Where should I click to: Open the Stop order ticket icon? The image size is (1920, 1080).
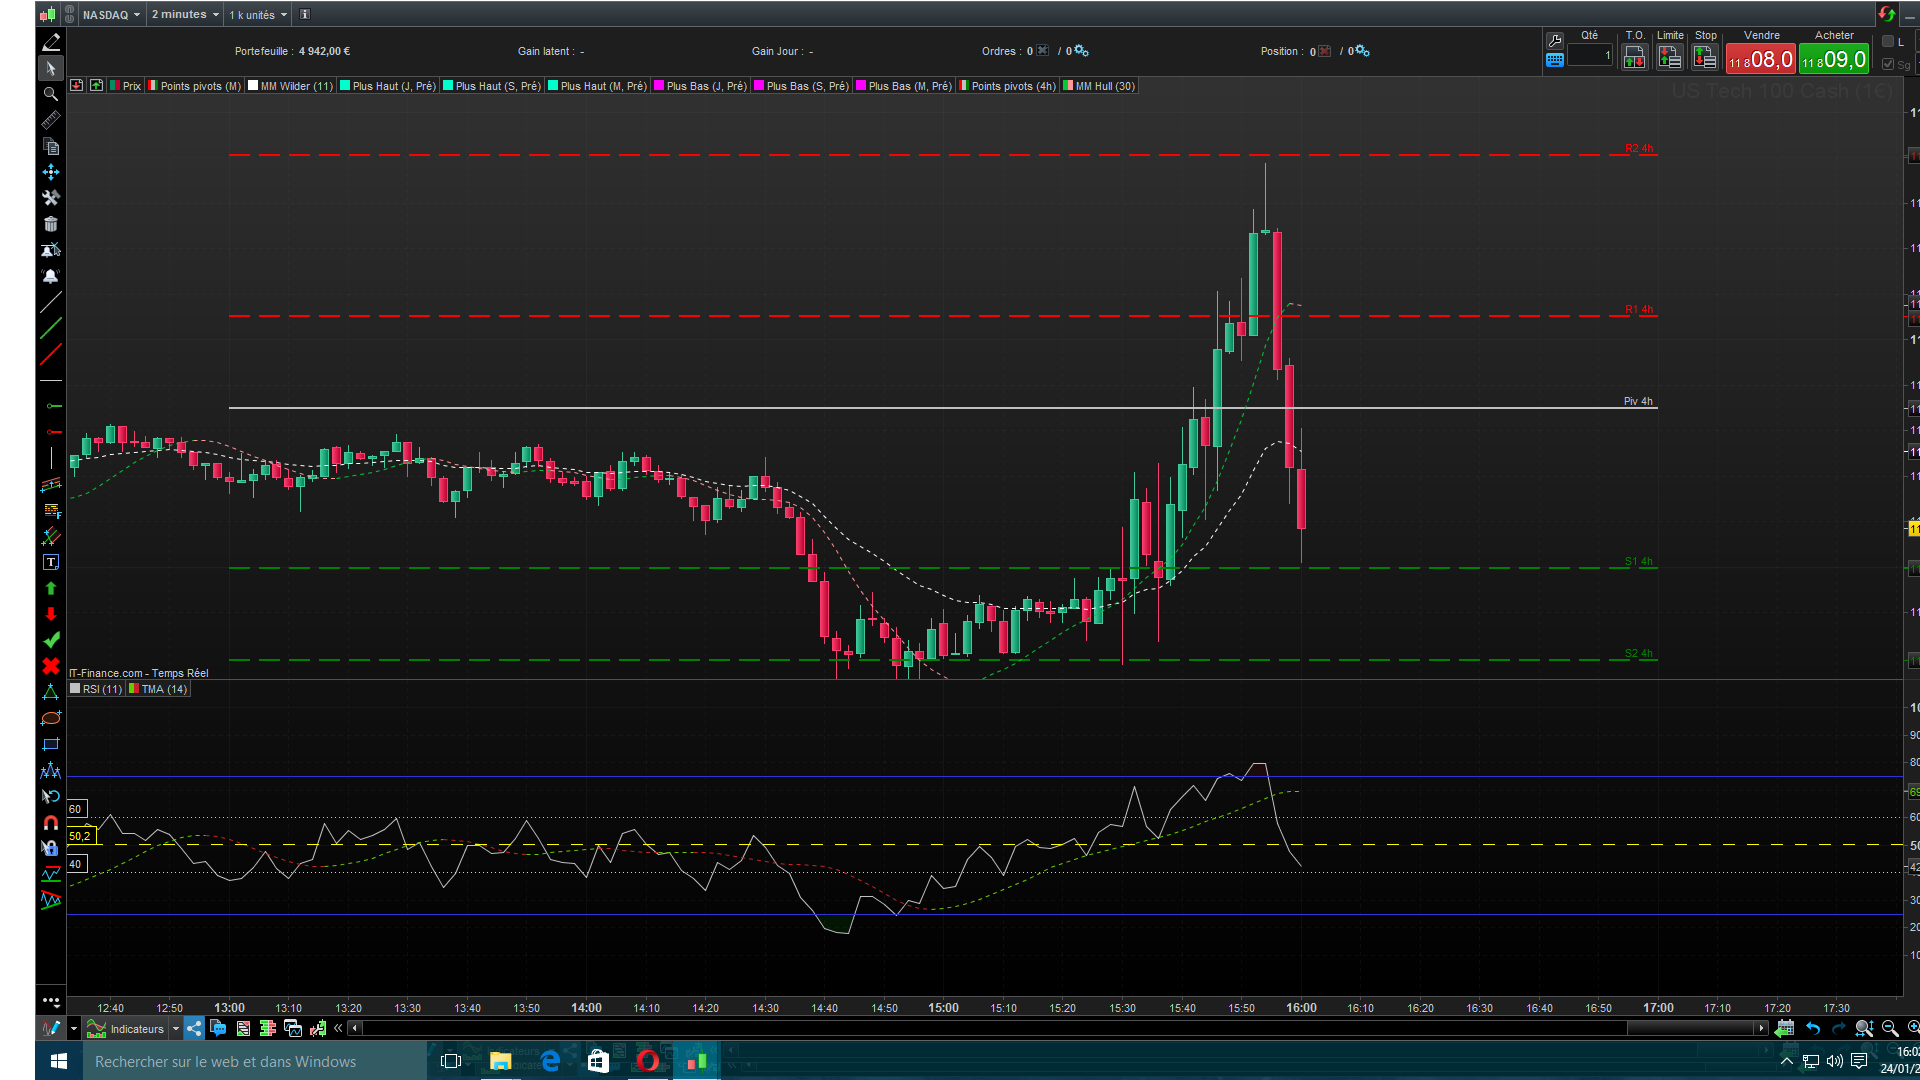point(1705,58)
